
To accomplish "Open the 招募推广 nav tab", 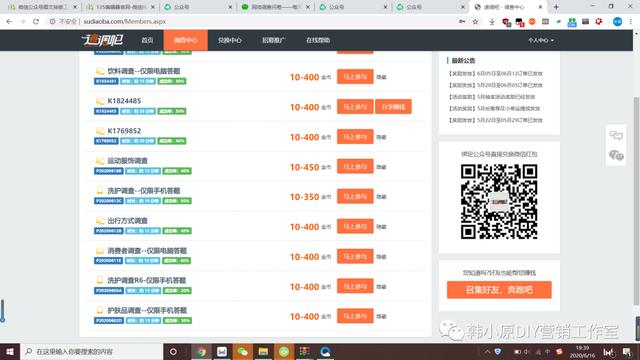I will (x=273, y=40).
